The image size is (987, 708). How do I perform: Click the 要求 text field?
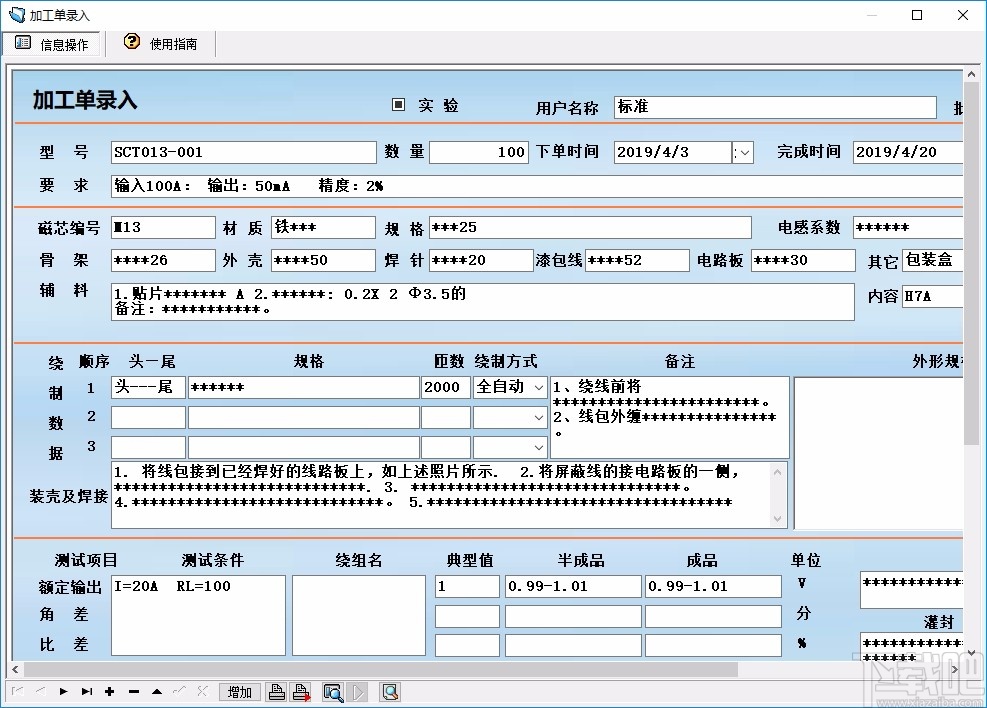537,186
